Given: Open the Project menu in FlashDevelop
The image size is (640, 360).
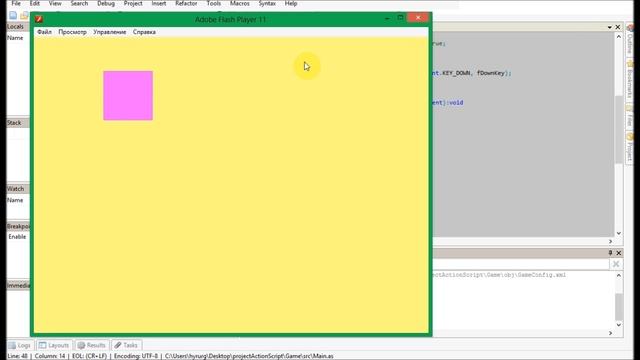Looking at the screenshot, I should [133, 3].
